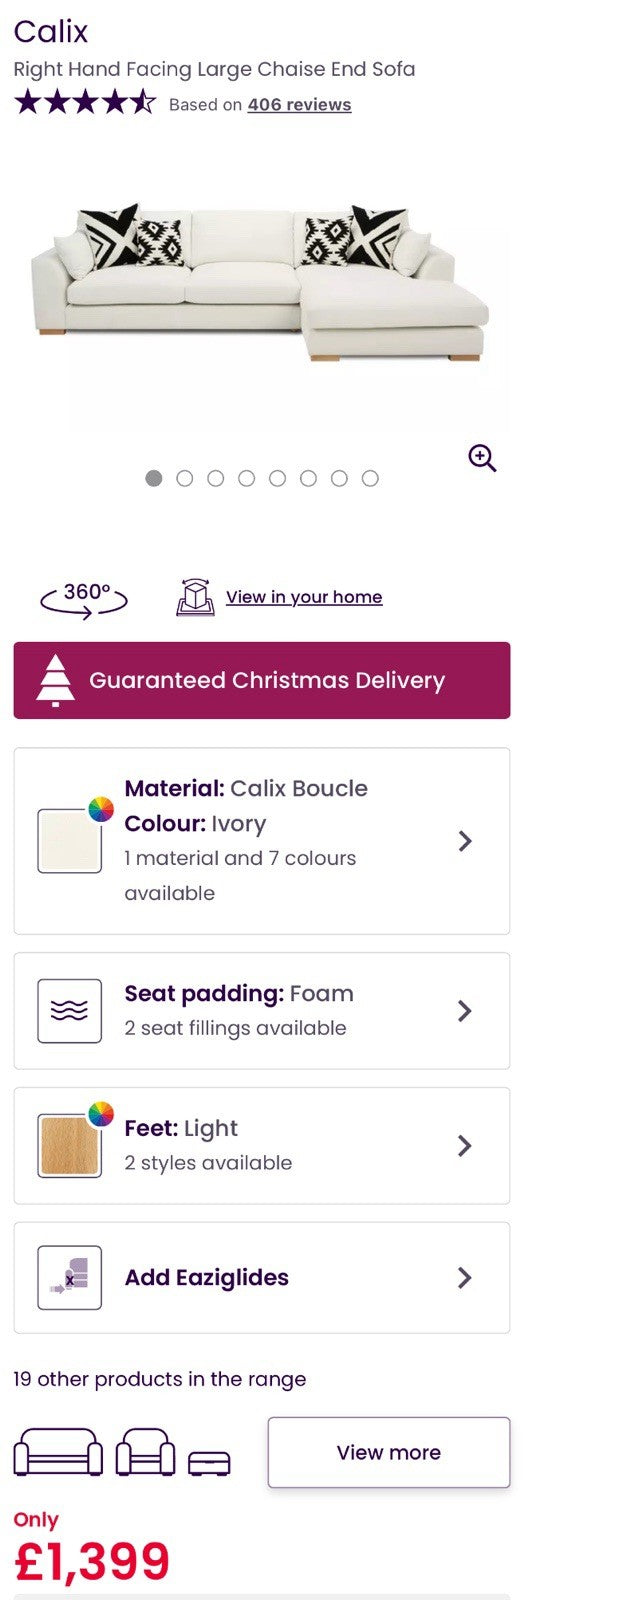The width and height of the screenshot is (627, 1600).
Task: Click the seat padding waves icon
Action: [x=69, y=1011]
